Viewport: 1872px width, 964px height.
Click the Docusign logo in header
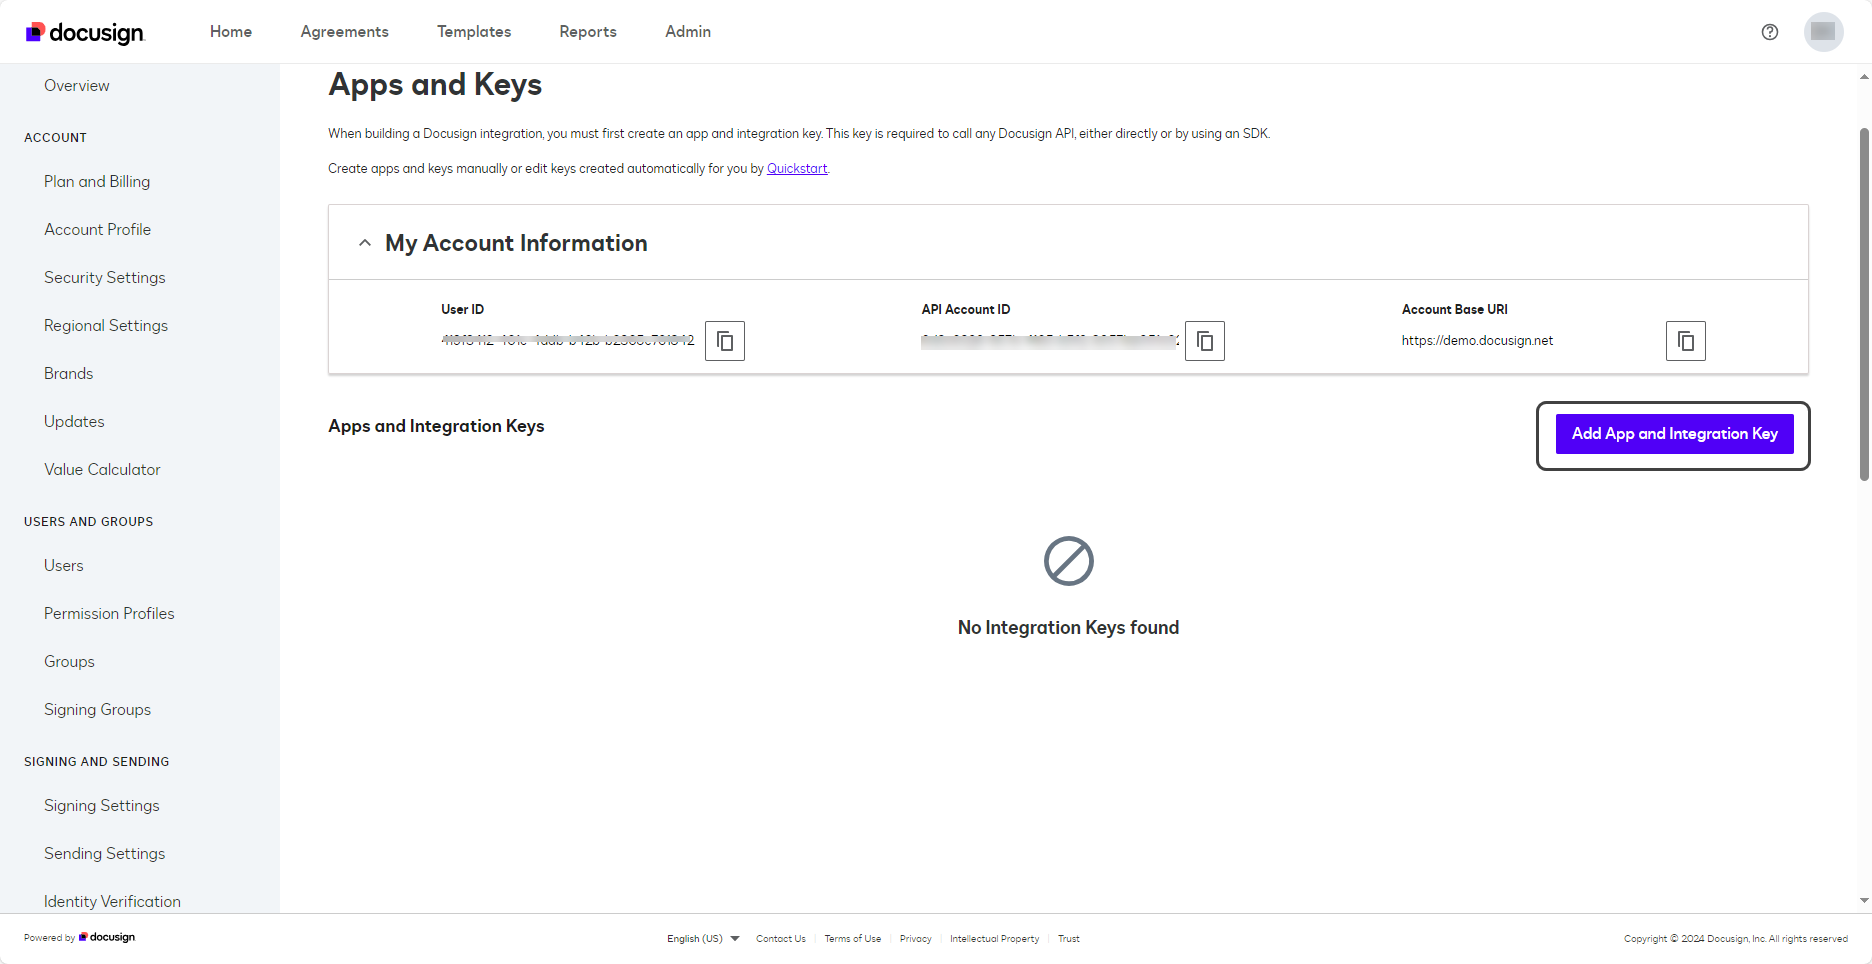click(x=85, y=33)
